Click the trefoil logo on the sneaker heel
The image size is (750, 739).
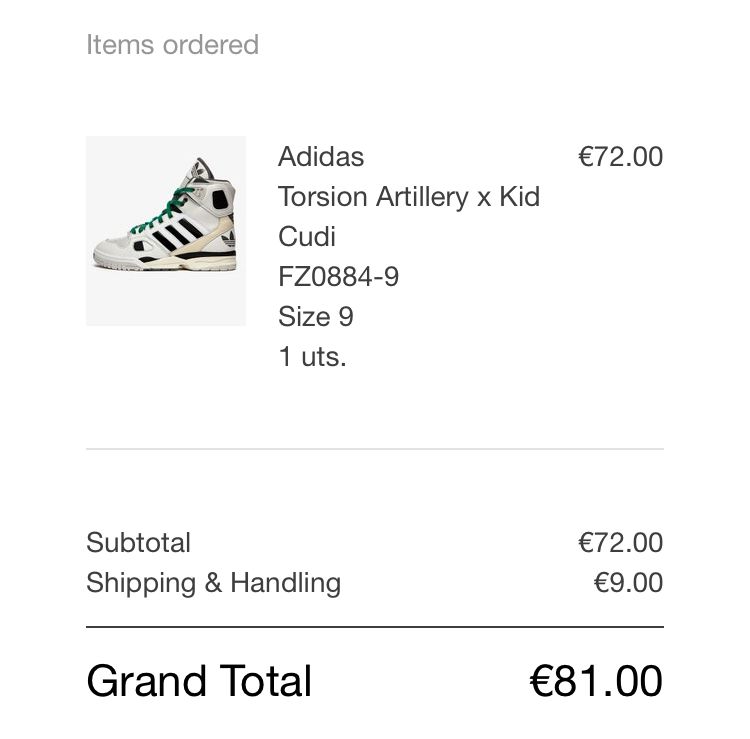[x=228, y=239]
